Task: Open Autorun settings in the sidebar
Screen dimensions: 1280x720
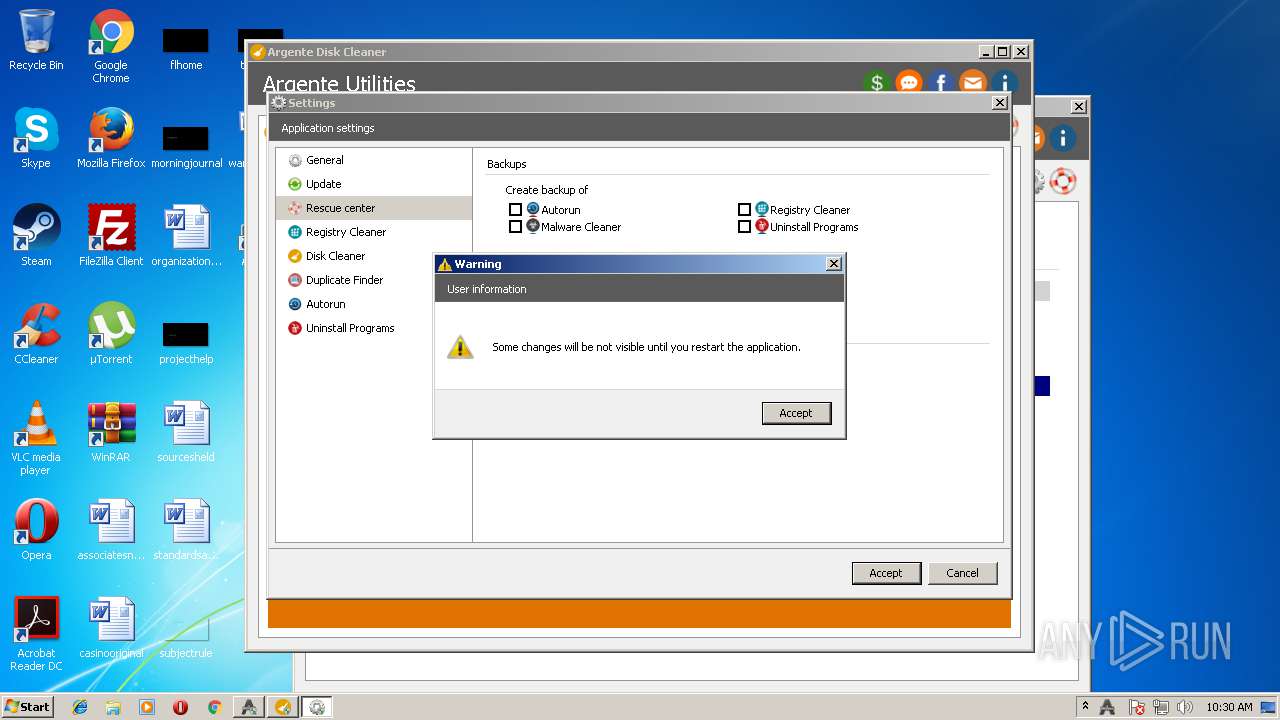Action: click(373, 304)
